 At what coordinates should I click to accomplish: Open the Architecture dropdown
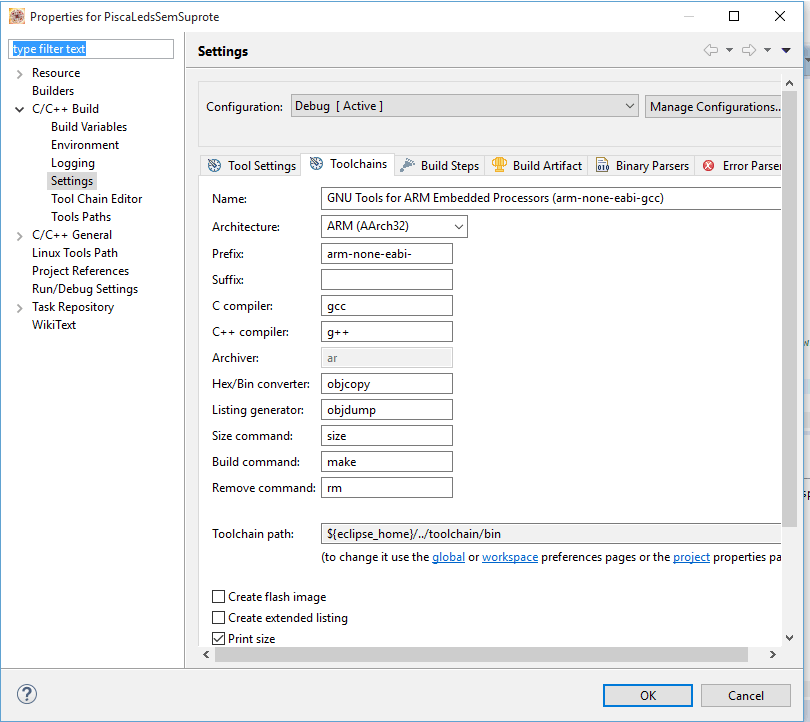tap(394, 227)
